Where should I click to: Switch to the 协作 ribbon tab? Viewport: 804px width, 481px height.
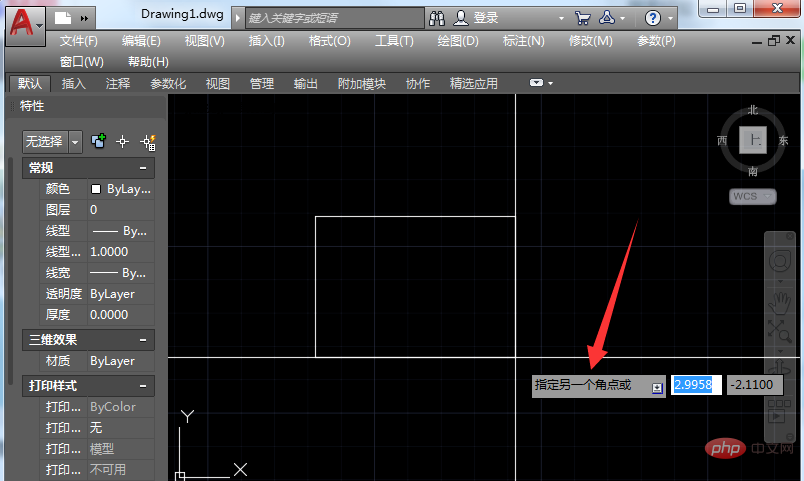tap(418, 84)
